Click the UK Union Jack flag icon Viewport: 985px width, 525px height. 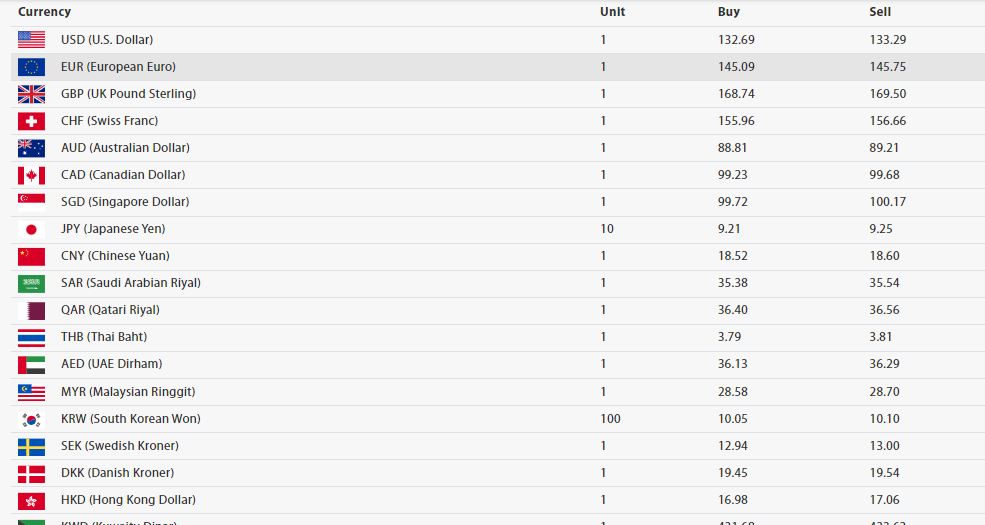tap(31, 94)
